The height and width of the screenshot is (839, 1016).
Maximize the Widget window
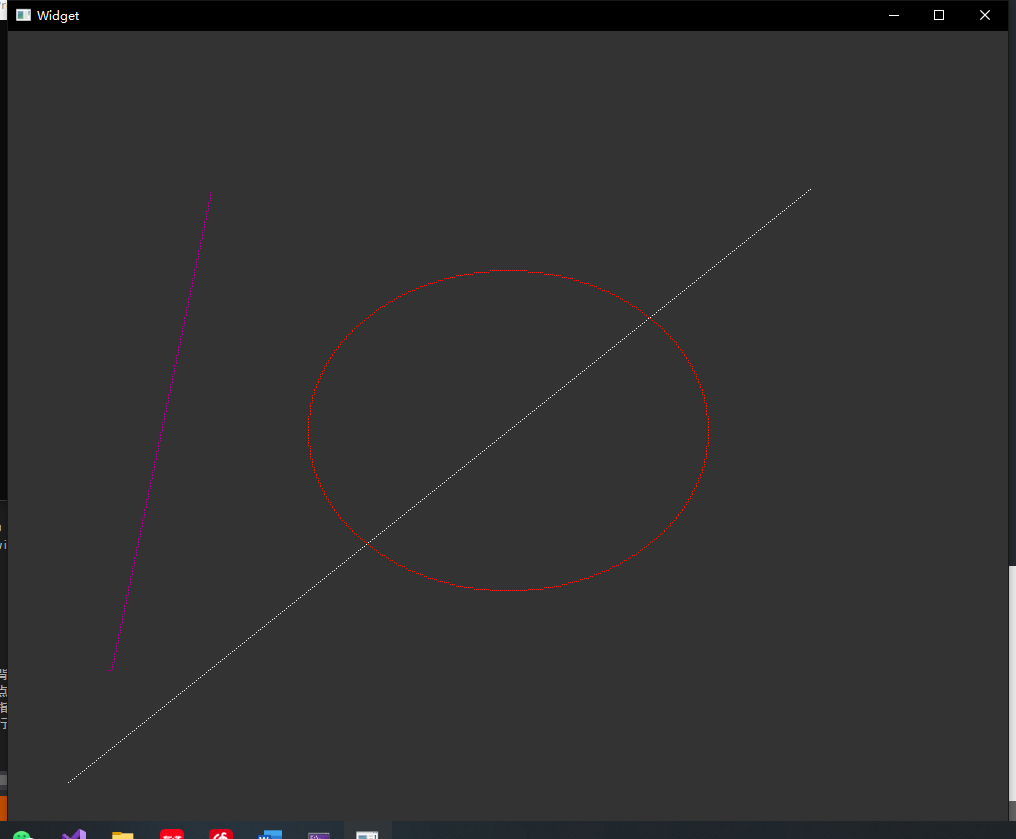click(x=938, y=15)
